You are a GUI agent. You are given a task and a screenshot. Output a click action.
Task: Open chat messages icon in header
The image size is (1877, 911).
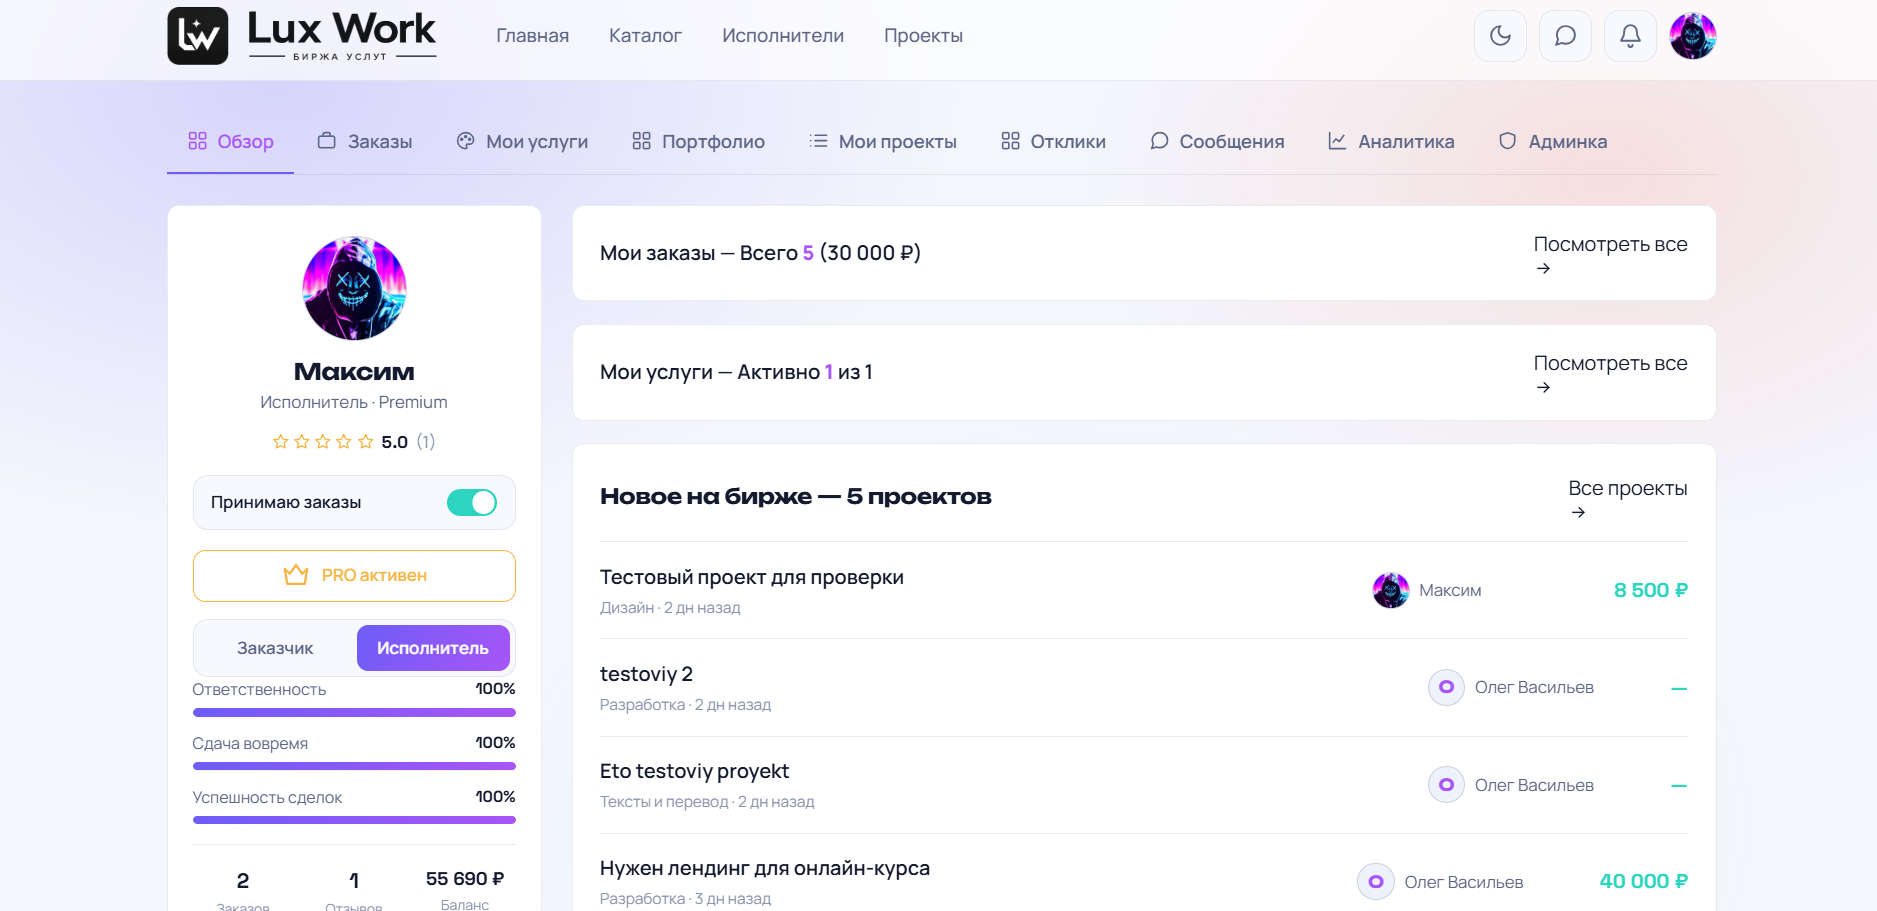(1565, 36)
